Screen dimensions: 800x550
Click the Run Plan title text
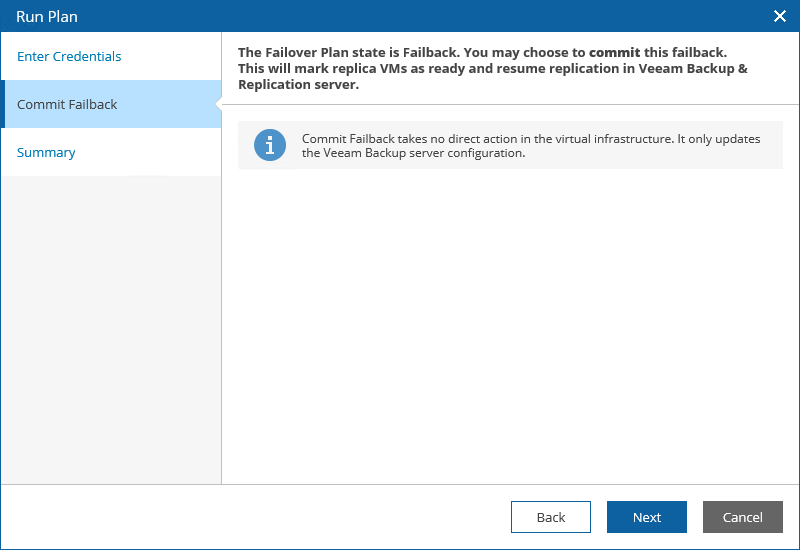[x=47, y=16]
